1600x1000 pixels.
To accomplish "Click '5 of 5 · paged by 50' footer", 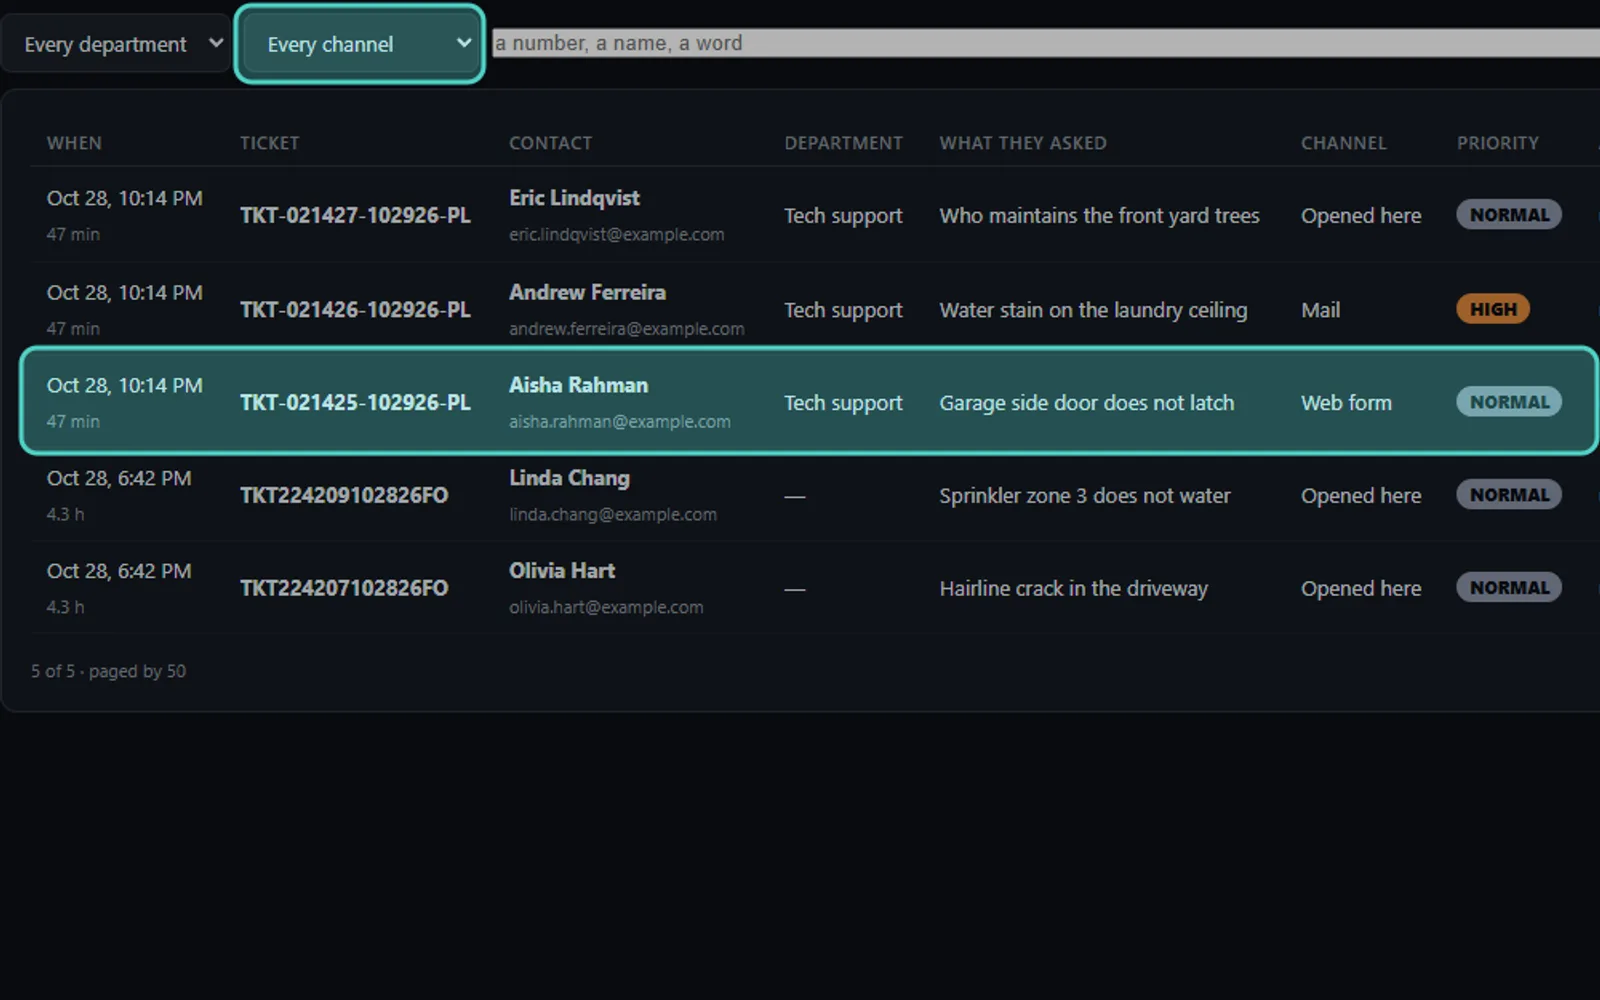I will (108, 671).
